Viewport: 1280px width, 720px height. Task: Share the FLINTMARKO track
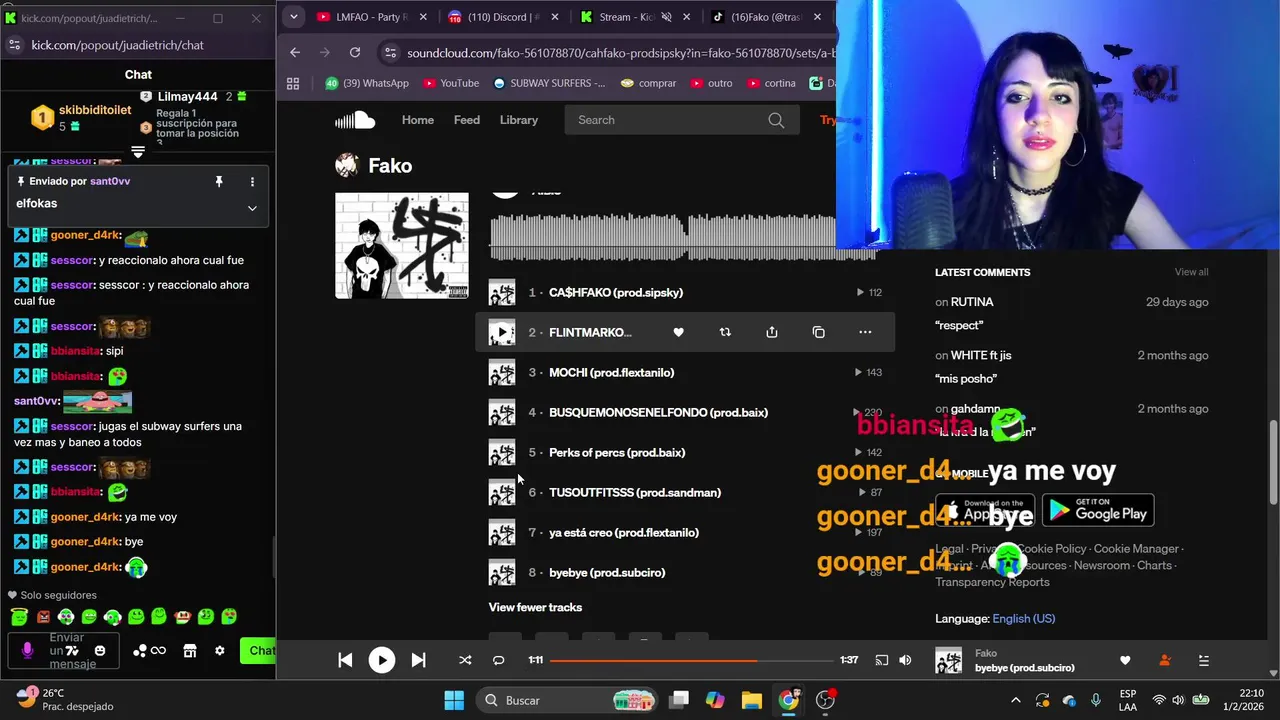[772, 332]
